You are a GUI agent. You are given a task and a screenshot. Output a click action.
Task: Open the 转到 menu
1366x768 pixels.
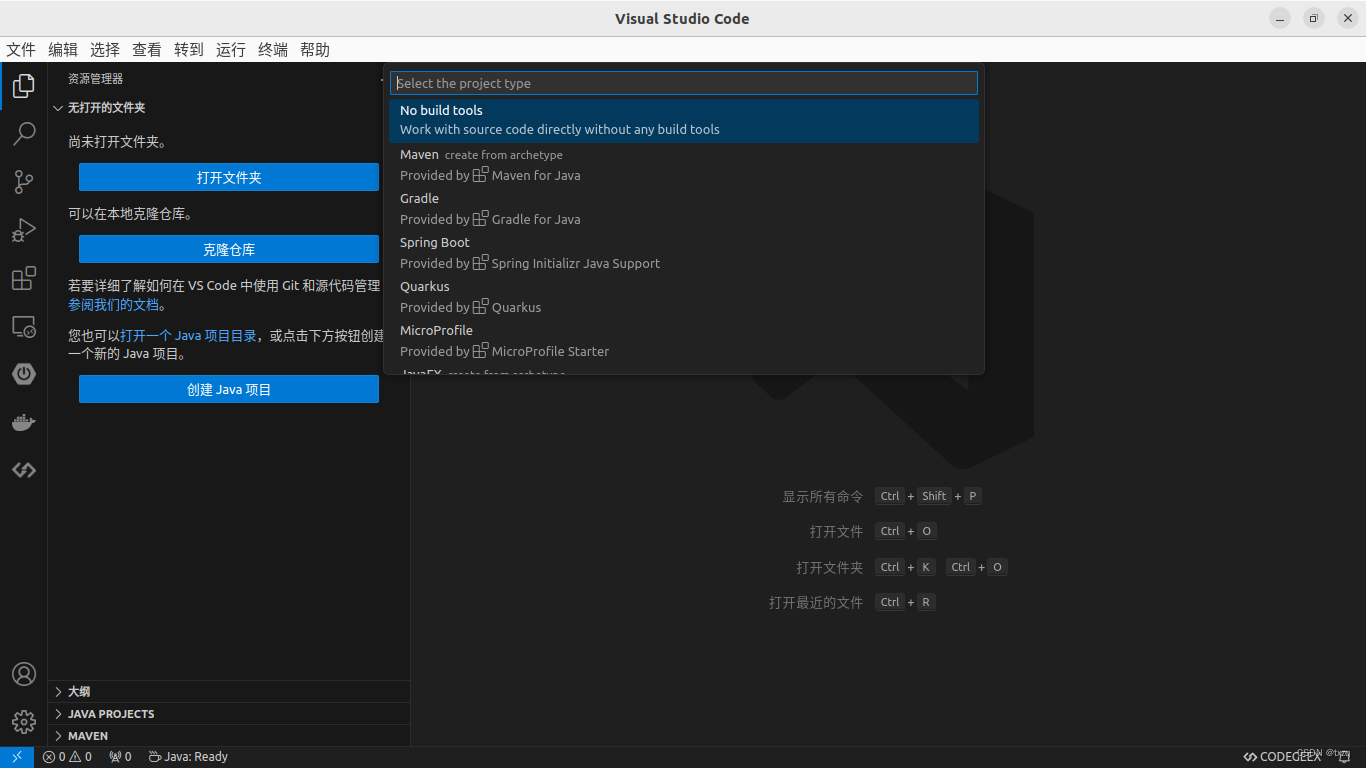click(x=189, y=50)
